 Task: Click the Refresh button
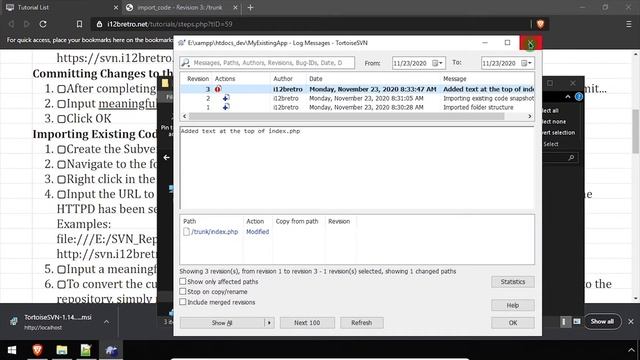coord(362,323)
